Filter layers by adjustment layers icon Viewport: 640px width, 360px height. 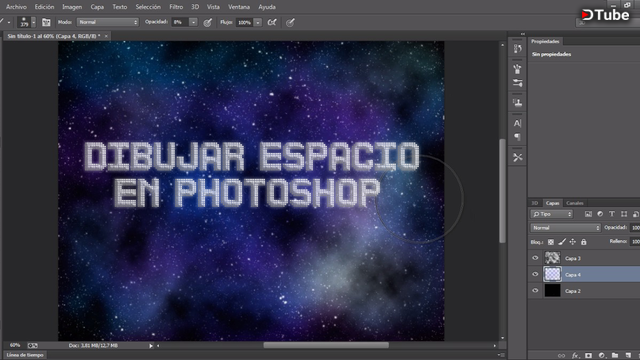coord(600,214)
